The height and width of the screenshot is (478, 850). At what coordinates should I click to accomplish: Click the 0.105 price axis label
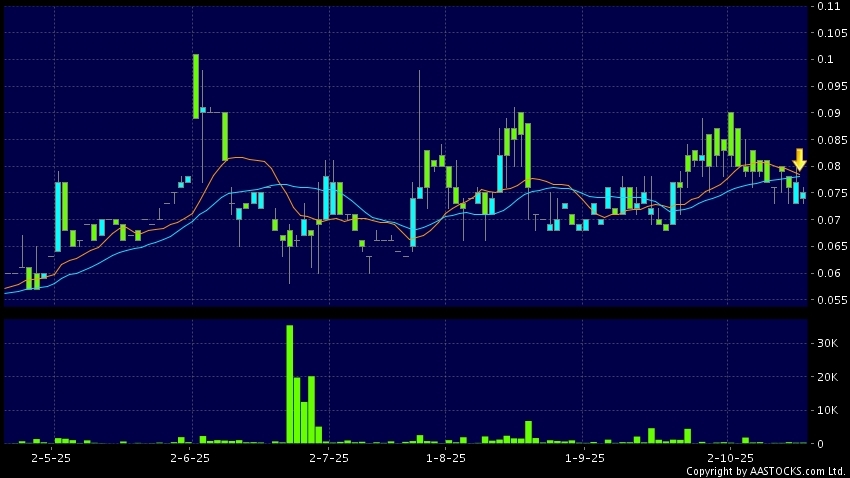(x=828, y=33)
